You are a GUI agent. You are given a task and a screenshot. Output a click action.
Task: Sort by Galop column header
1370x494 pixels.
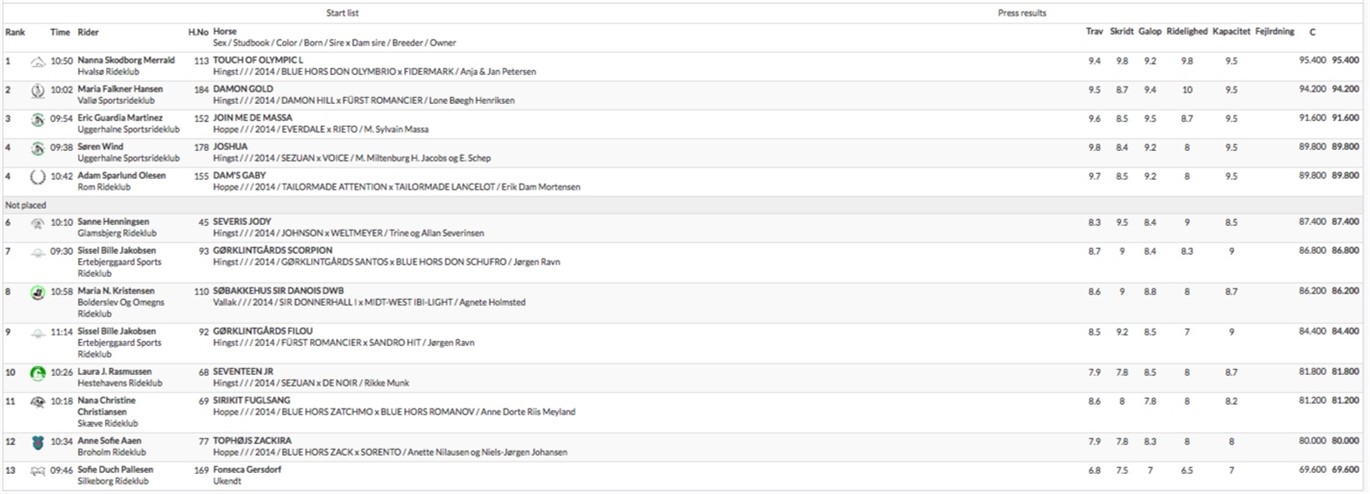click(x=1149, y=32)
